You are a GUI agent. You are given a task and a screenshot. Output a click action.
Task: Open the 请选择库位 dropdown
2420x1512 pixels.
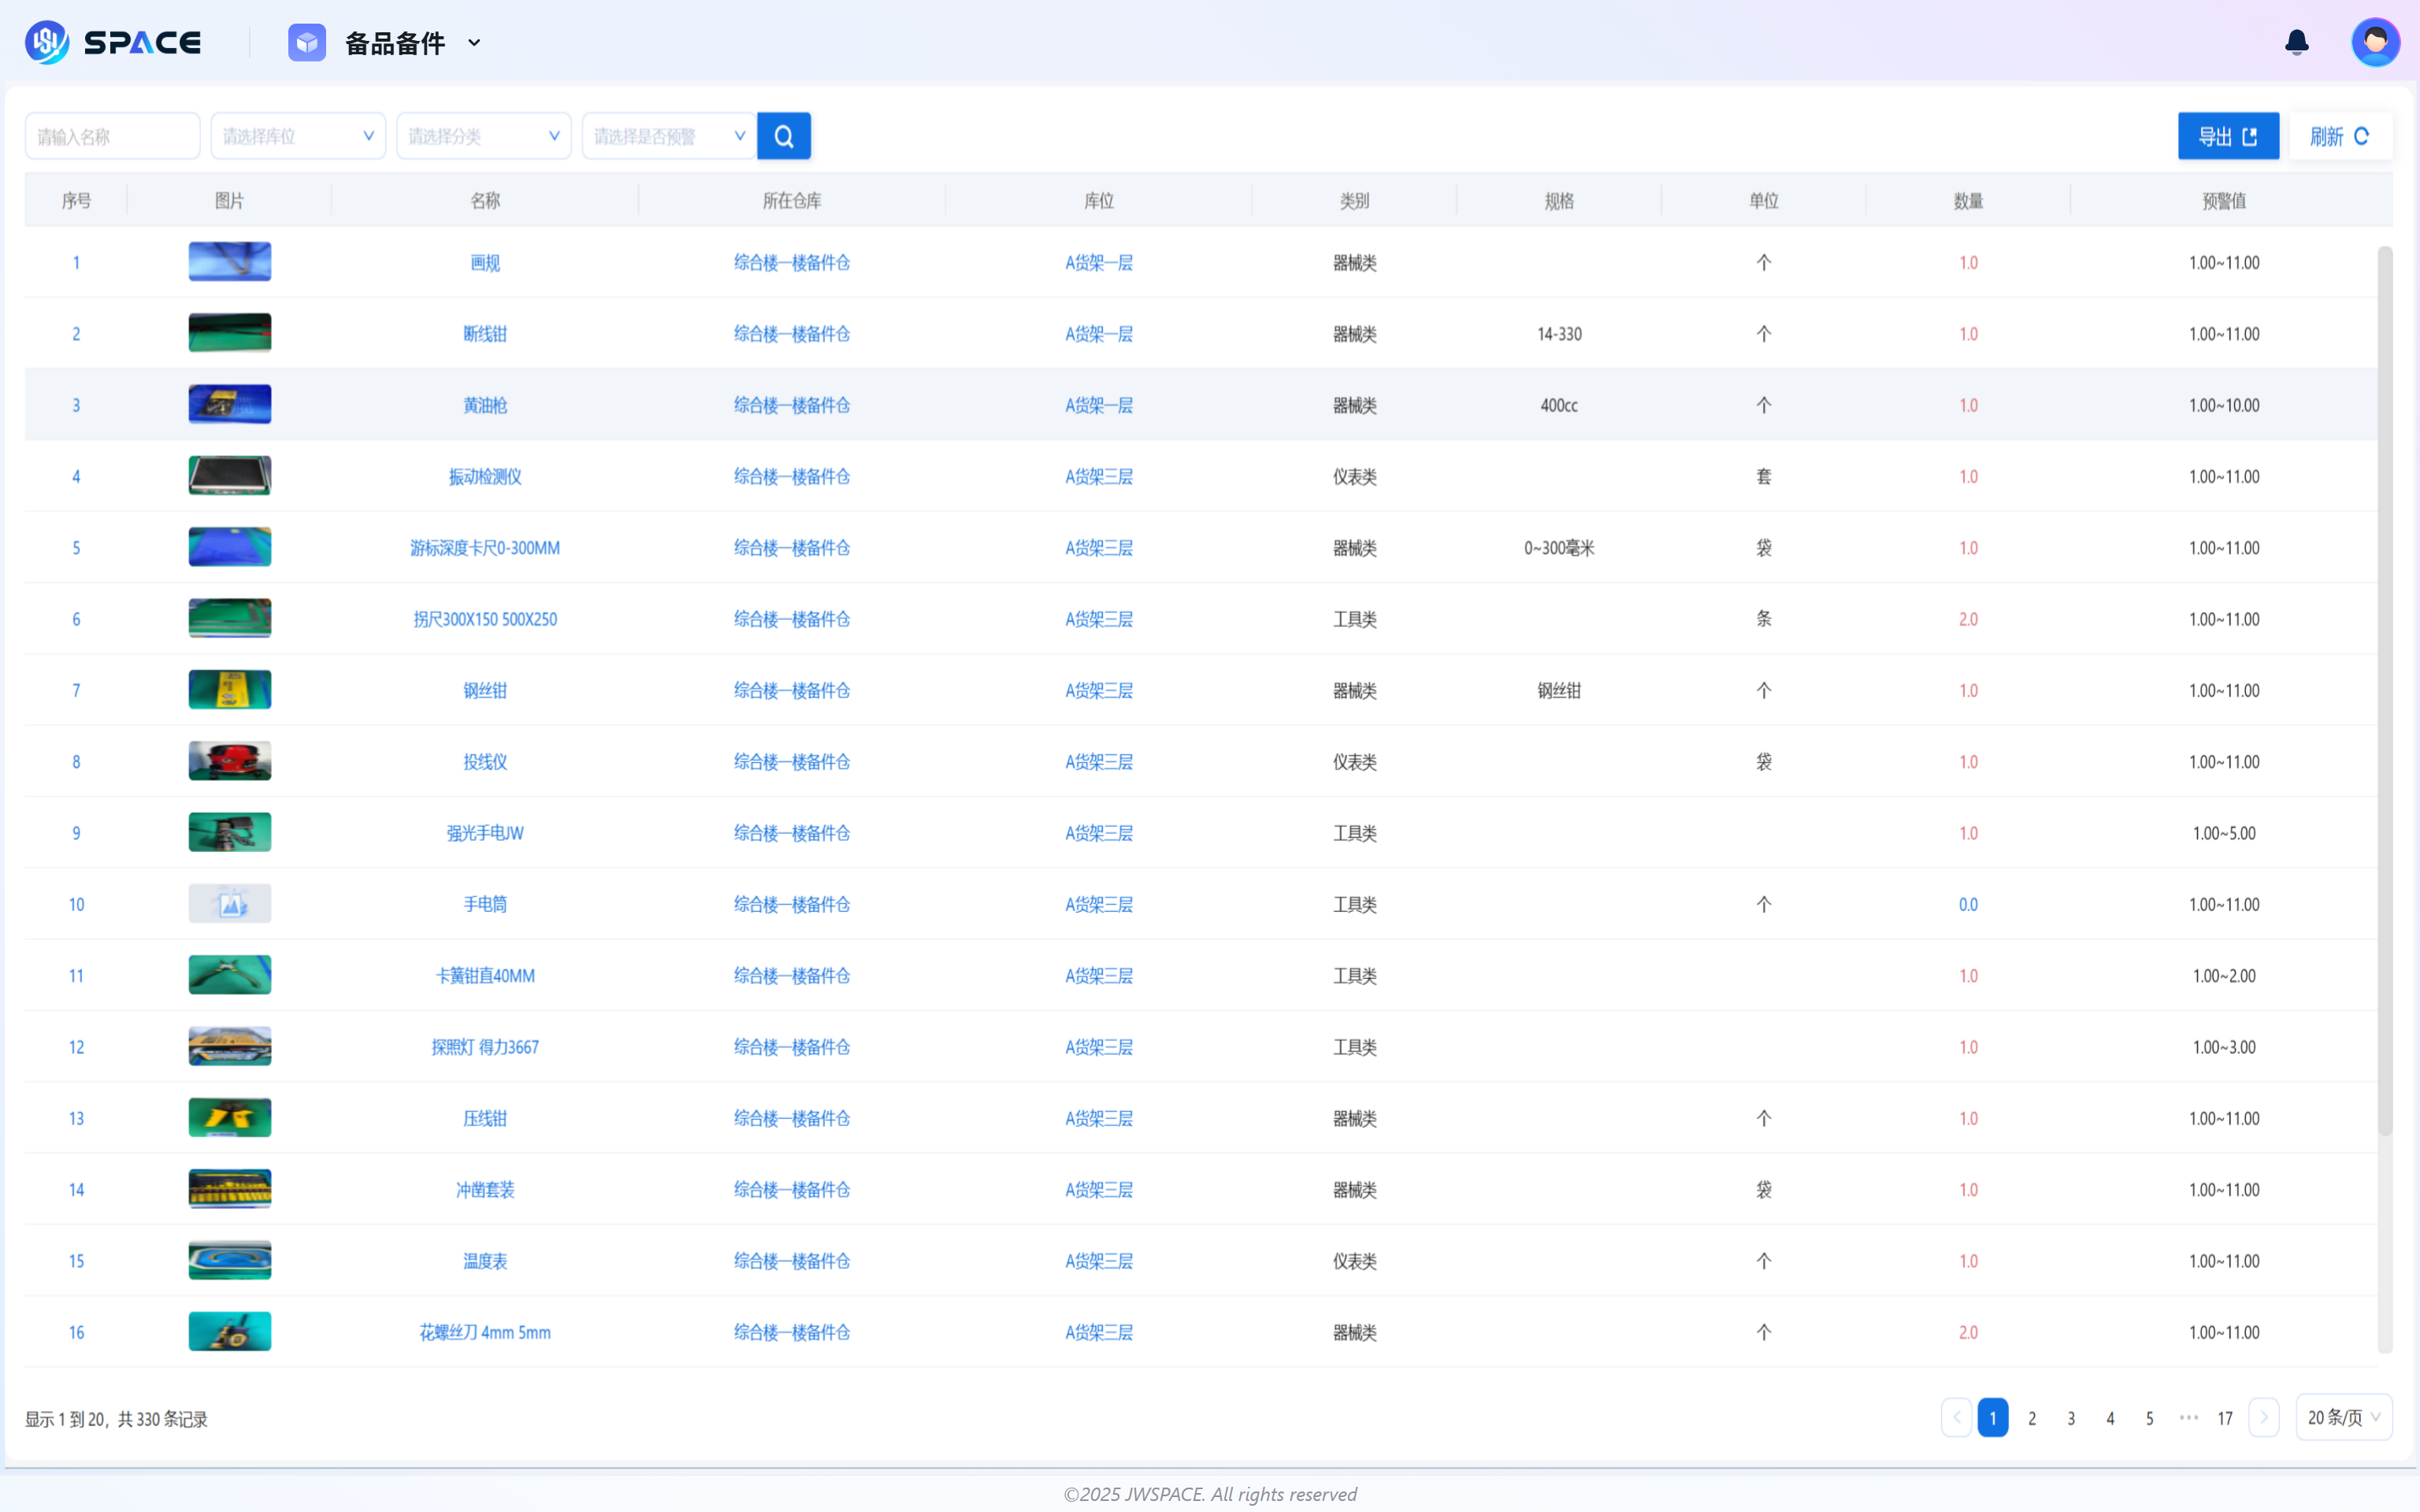pos(298,136)
